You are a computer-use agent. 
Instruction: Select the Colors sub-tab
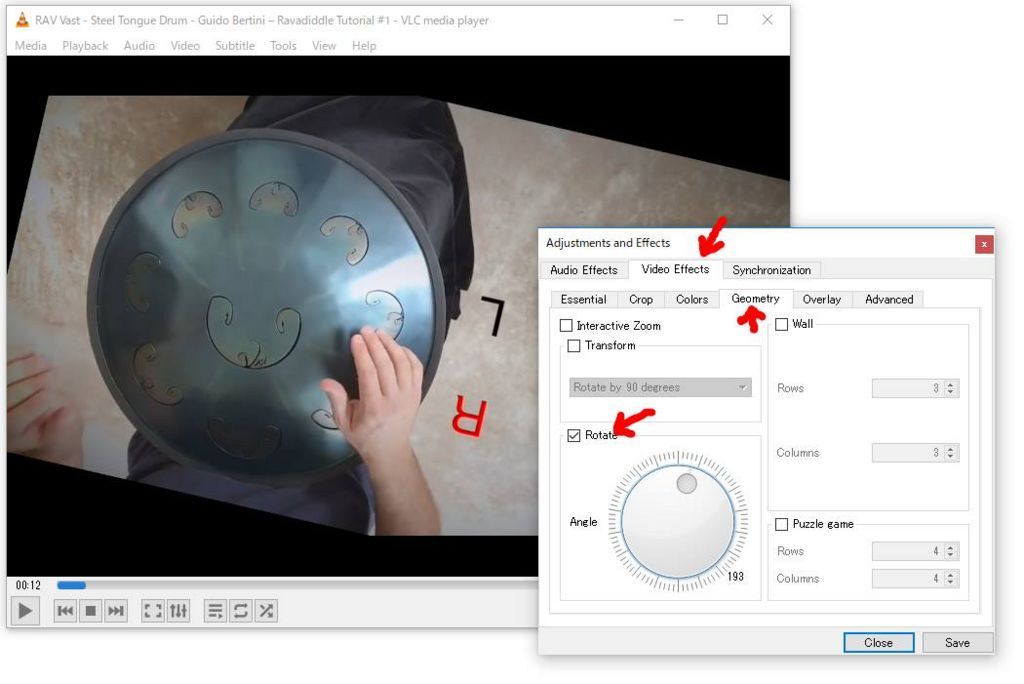[692, 299]
